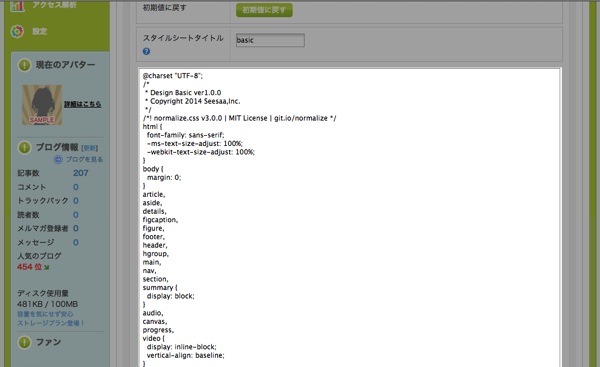Open the access analysis chart icon
This screenshot has width=600, height=367.
[17, 6]
